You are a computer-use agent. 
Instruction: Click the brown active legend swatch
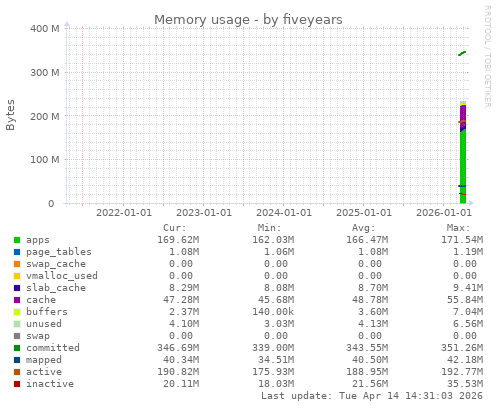[17, 372]
